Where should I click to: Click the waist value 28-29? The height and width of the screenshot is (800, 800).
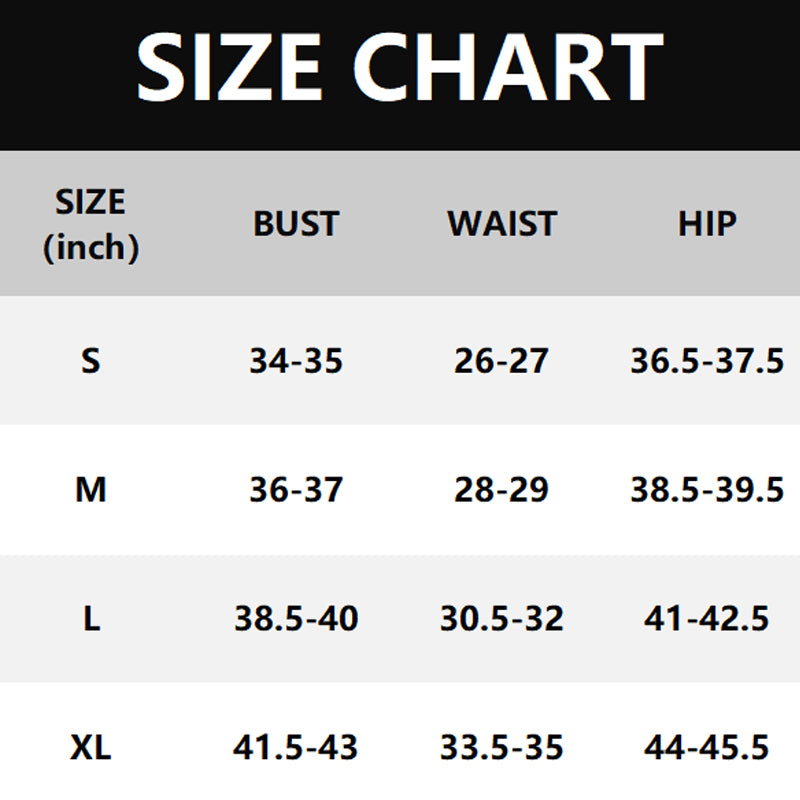click(x=502, y=490)
